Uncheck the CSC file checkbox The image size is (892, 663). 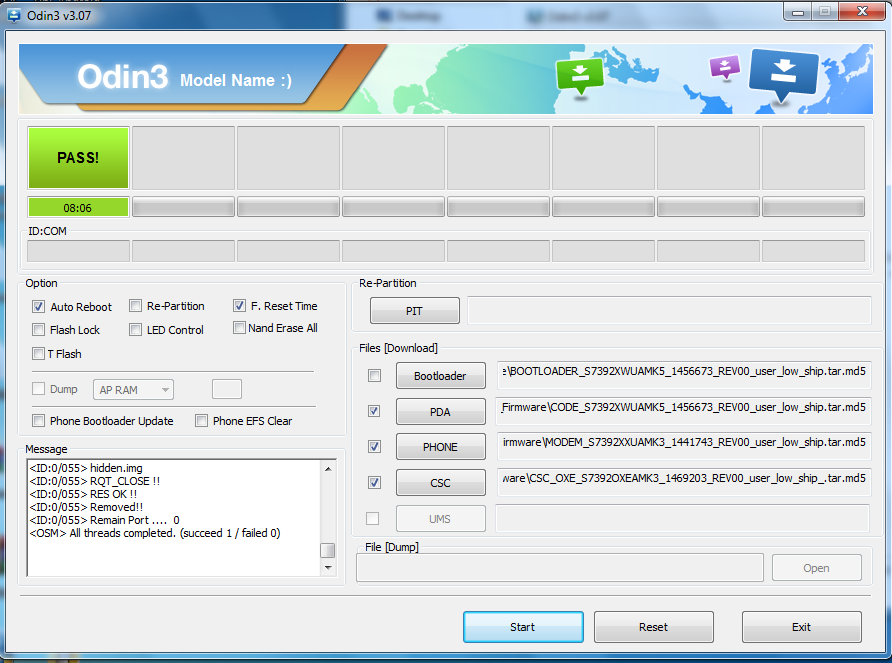tap(374, 483)
